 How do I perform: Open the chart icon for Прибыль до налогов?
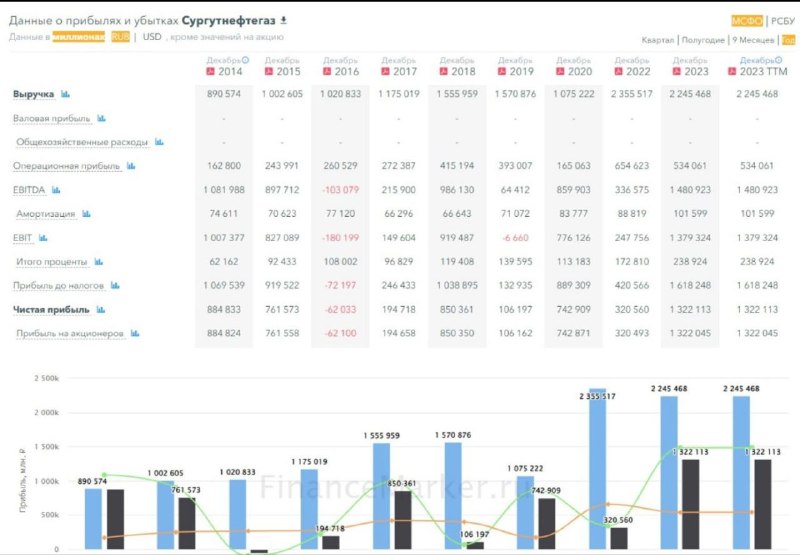click(x=115, y=285)
